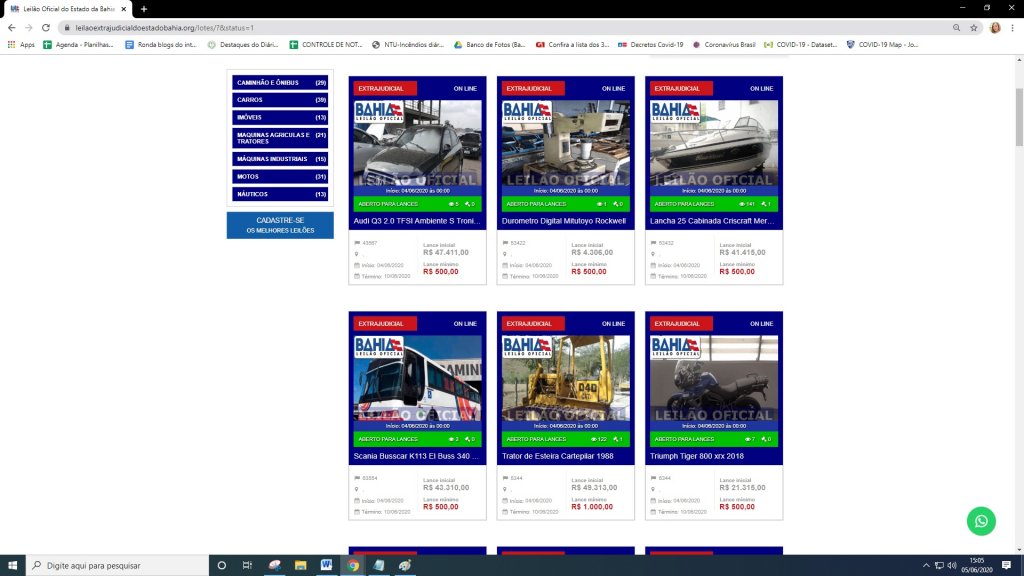Open File Explorer from taskbar
Screen dimensions: 1024x576
click(x=300, y=566)
